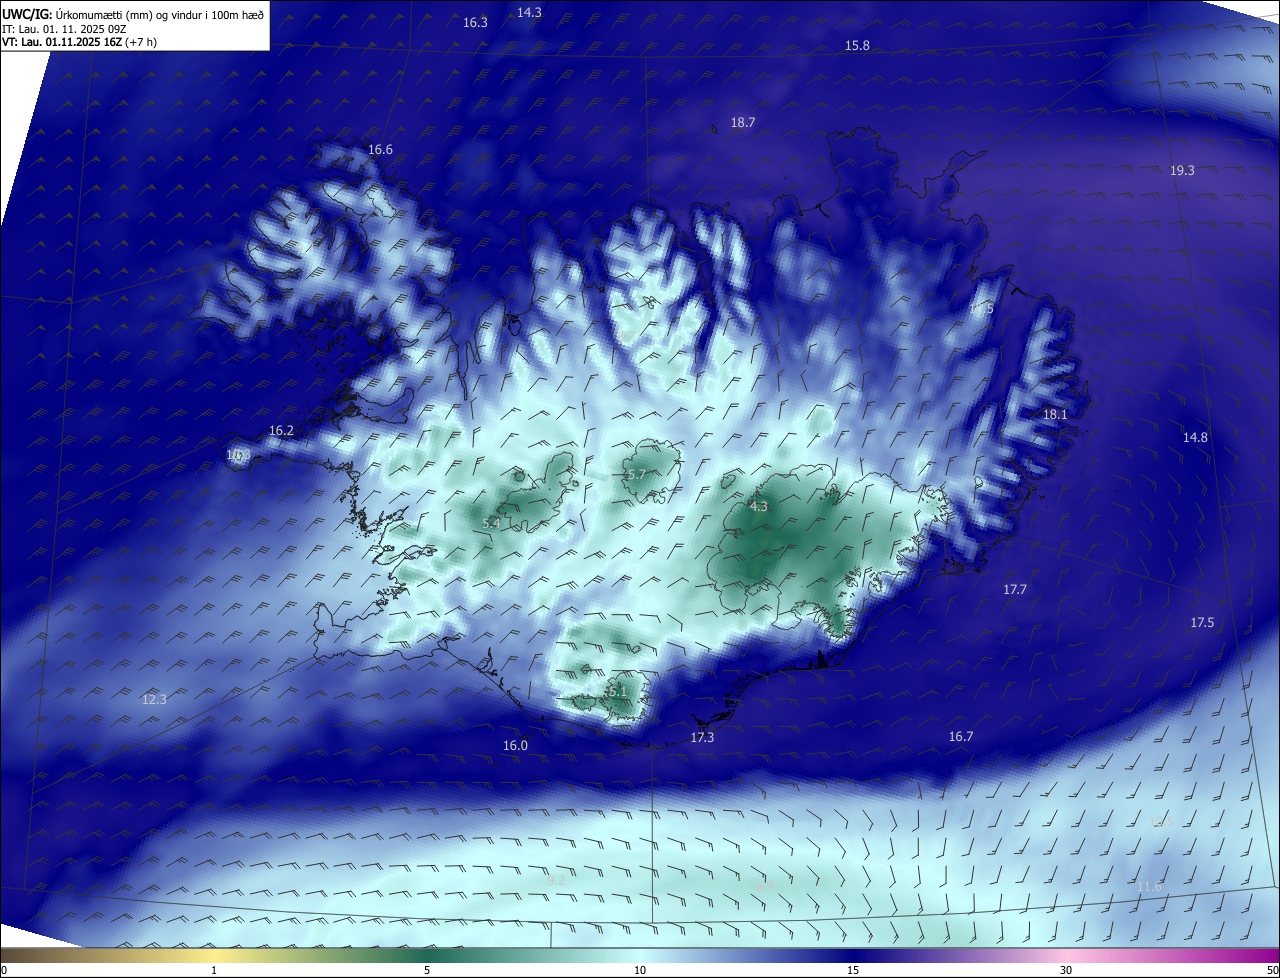Select the 'VT: Lau. 01.11.2025 16Z (+7 h)' line

pyautogui.click(x=79, y=42)
